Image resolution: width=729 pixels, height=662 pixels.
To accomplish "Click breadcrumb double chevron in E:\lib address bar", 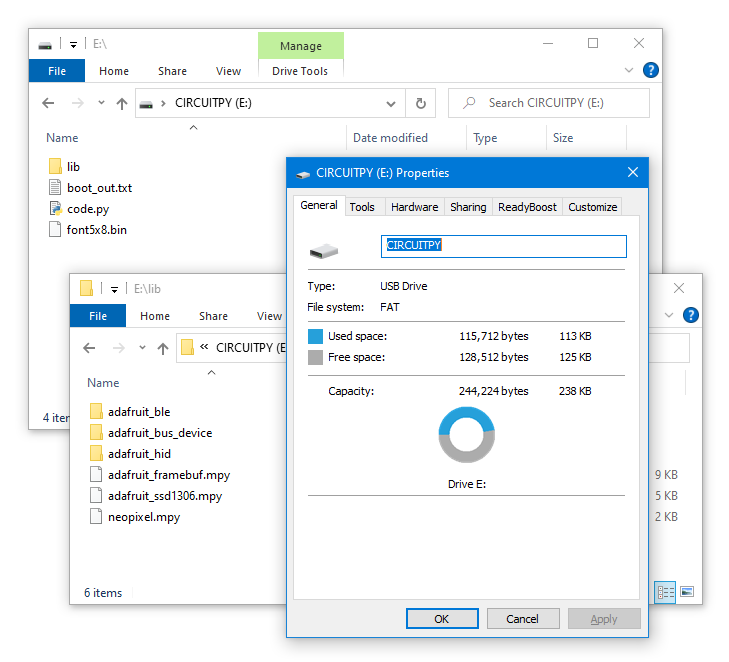I will tap(204, 347).
